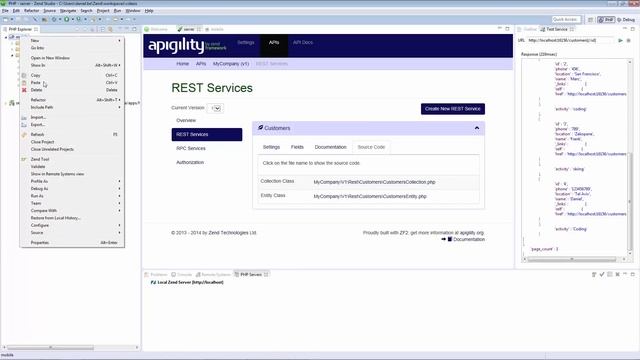This screenshot has height=360, width=640.
Task: Click the external tools icon in main toolbar
Action: point(79,19)
